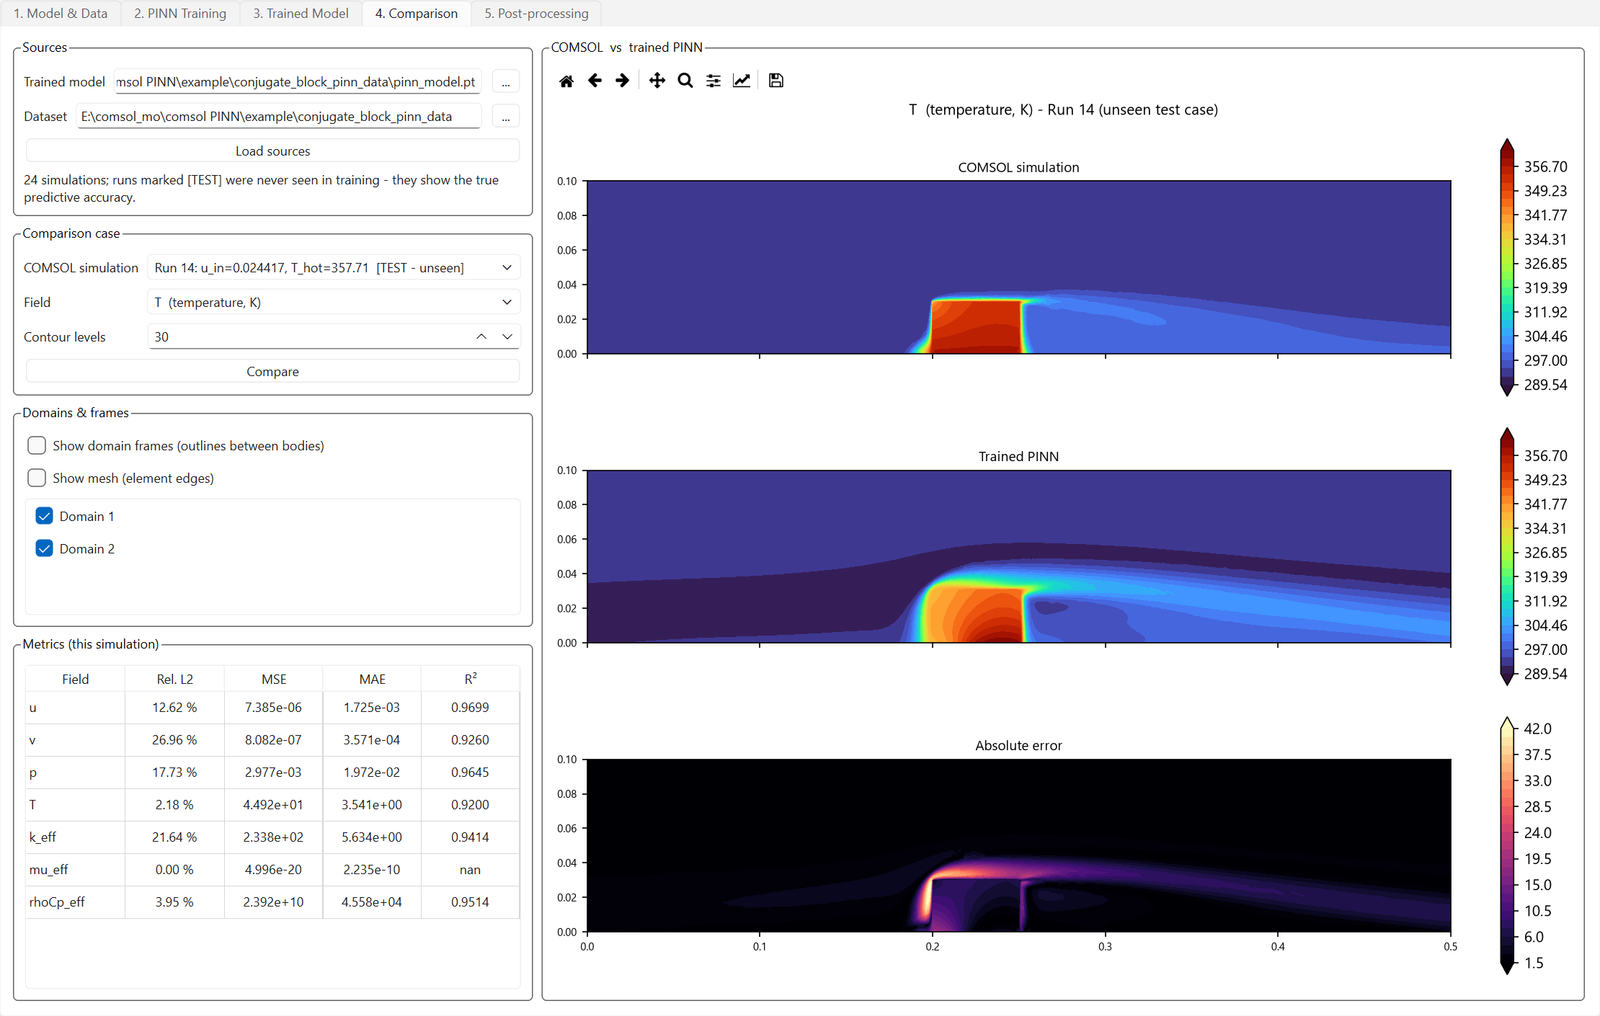Select the T row in metrics table
This screenshot has height=1016, width=1600.
[x=272, y=804]
